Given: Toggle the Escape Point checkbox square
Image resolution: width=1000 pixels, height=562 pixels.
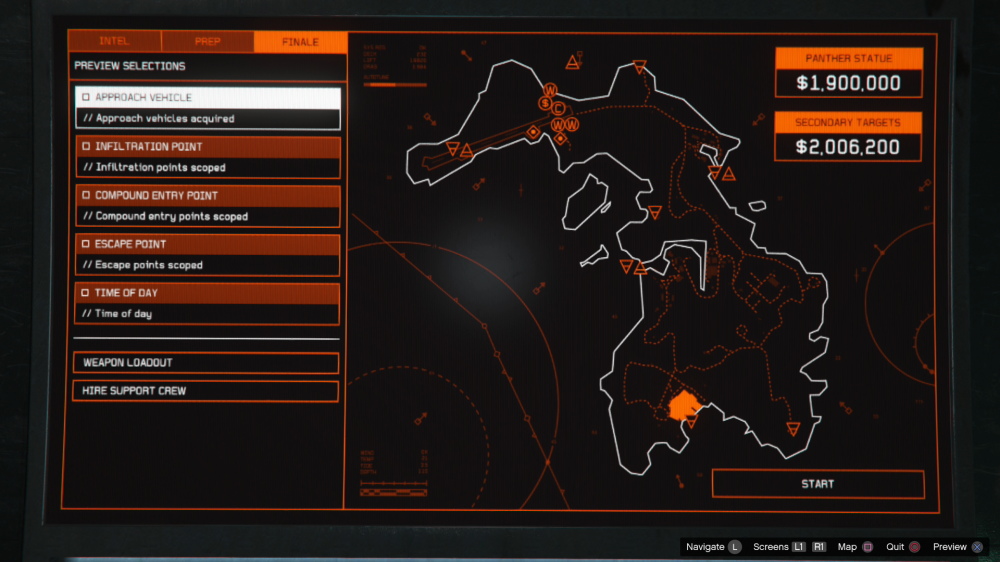Looking at the screenshot, I should pos(86,244).
